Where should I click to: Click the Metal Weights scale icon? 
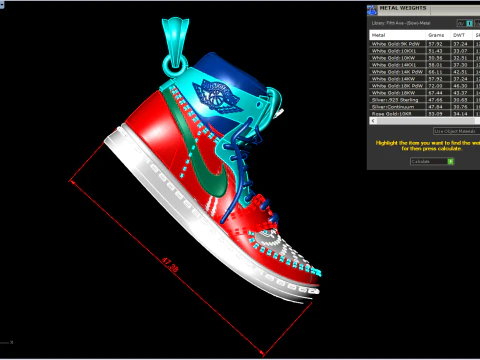pyautogui.click(x=372, y=10)
